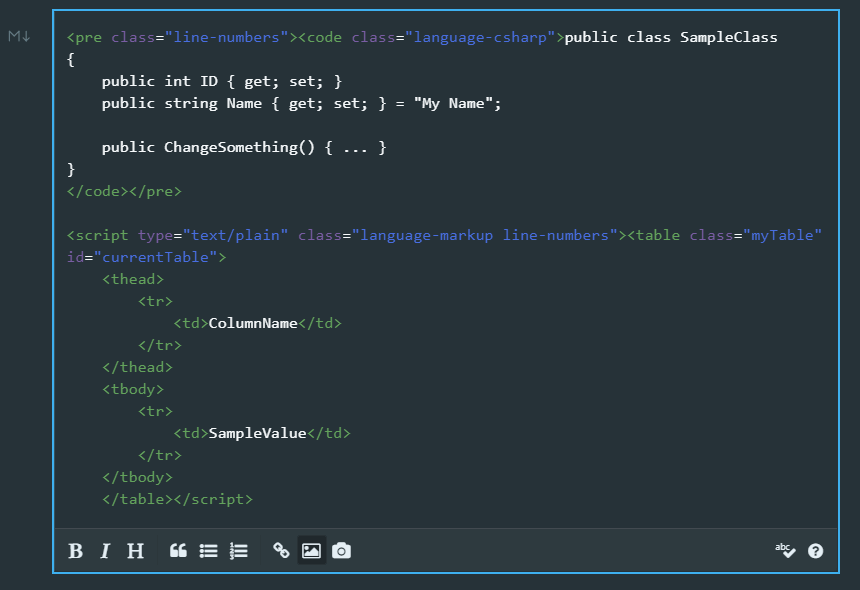This screenshot has width=860, height=590.
Task: Place cursor in the "My Name" string
Action: click(452, 103)
